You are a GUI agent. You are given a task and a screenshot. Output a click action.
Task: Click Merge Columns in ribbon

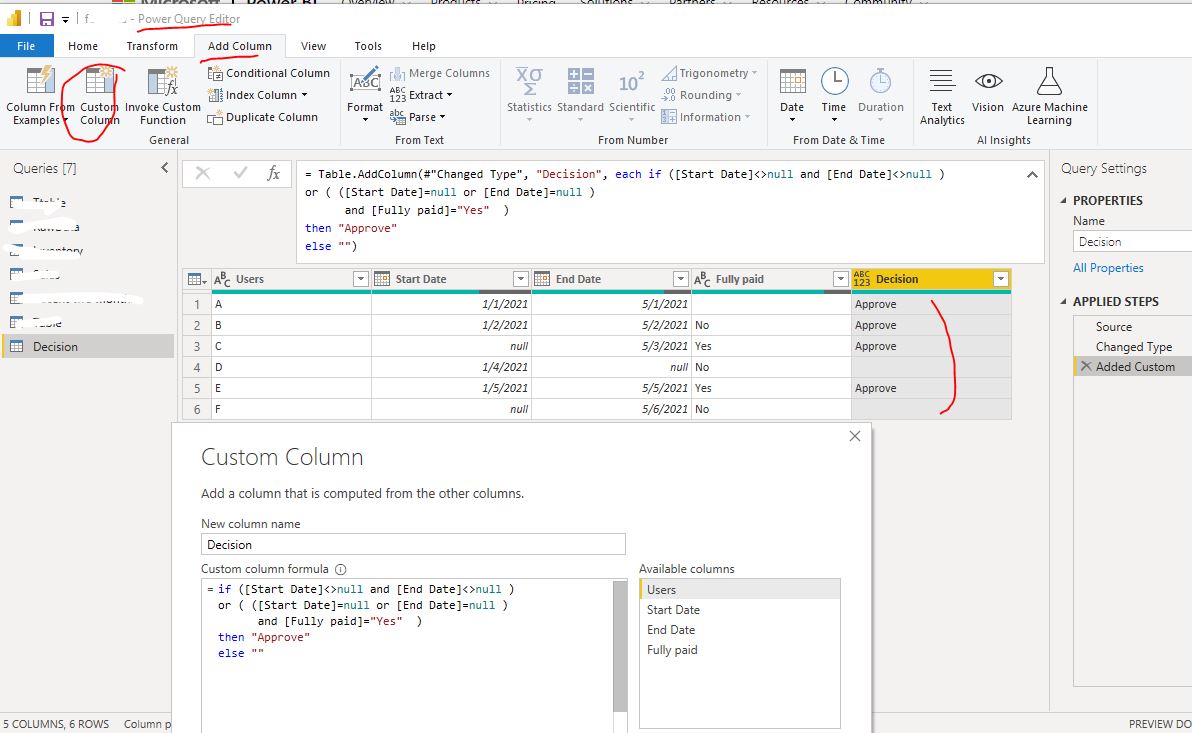440,73
